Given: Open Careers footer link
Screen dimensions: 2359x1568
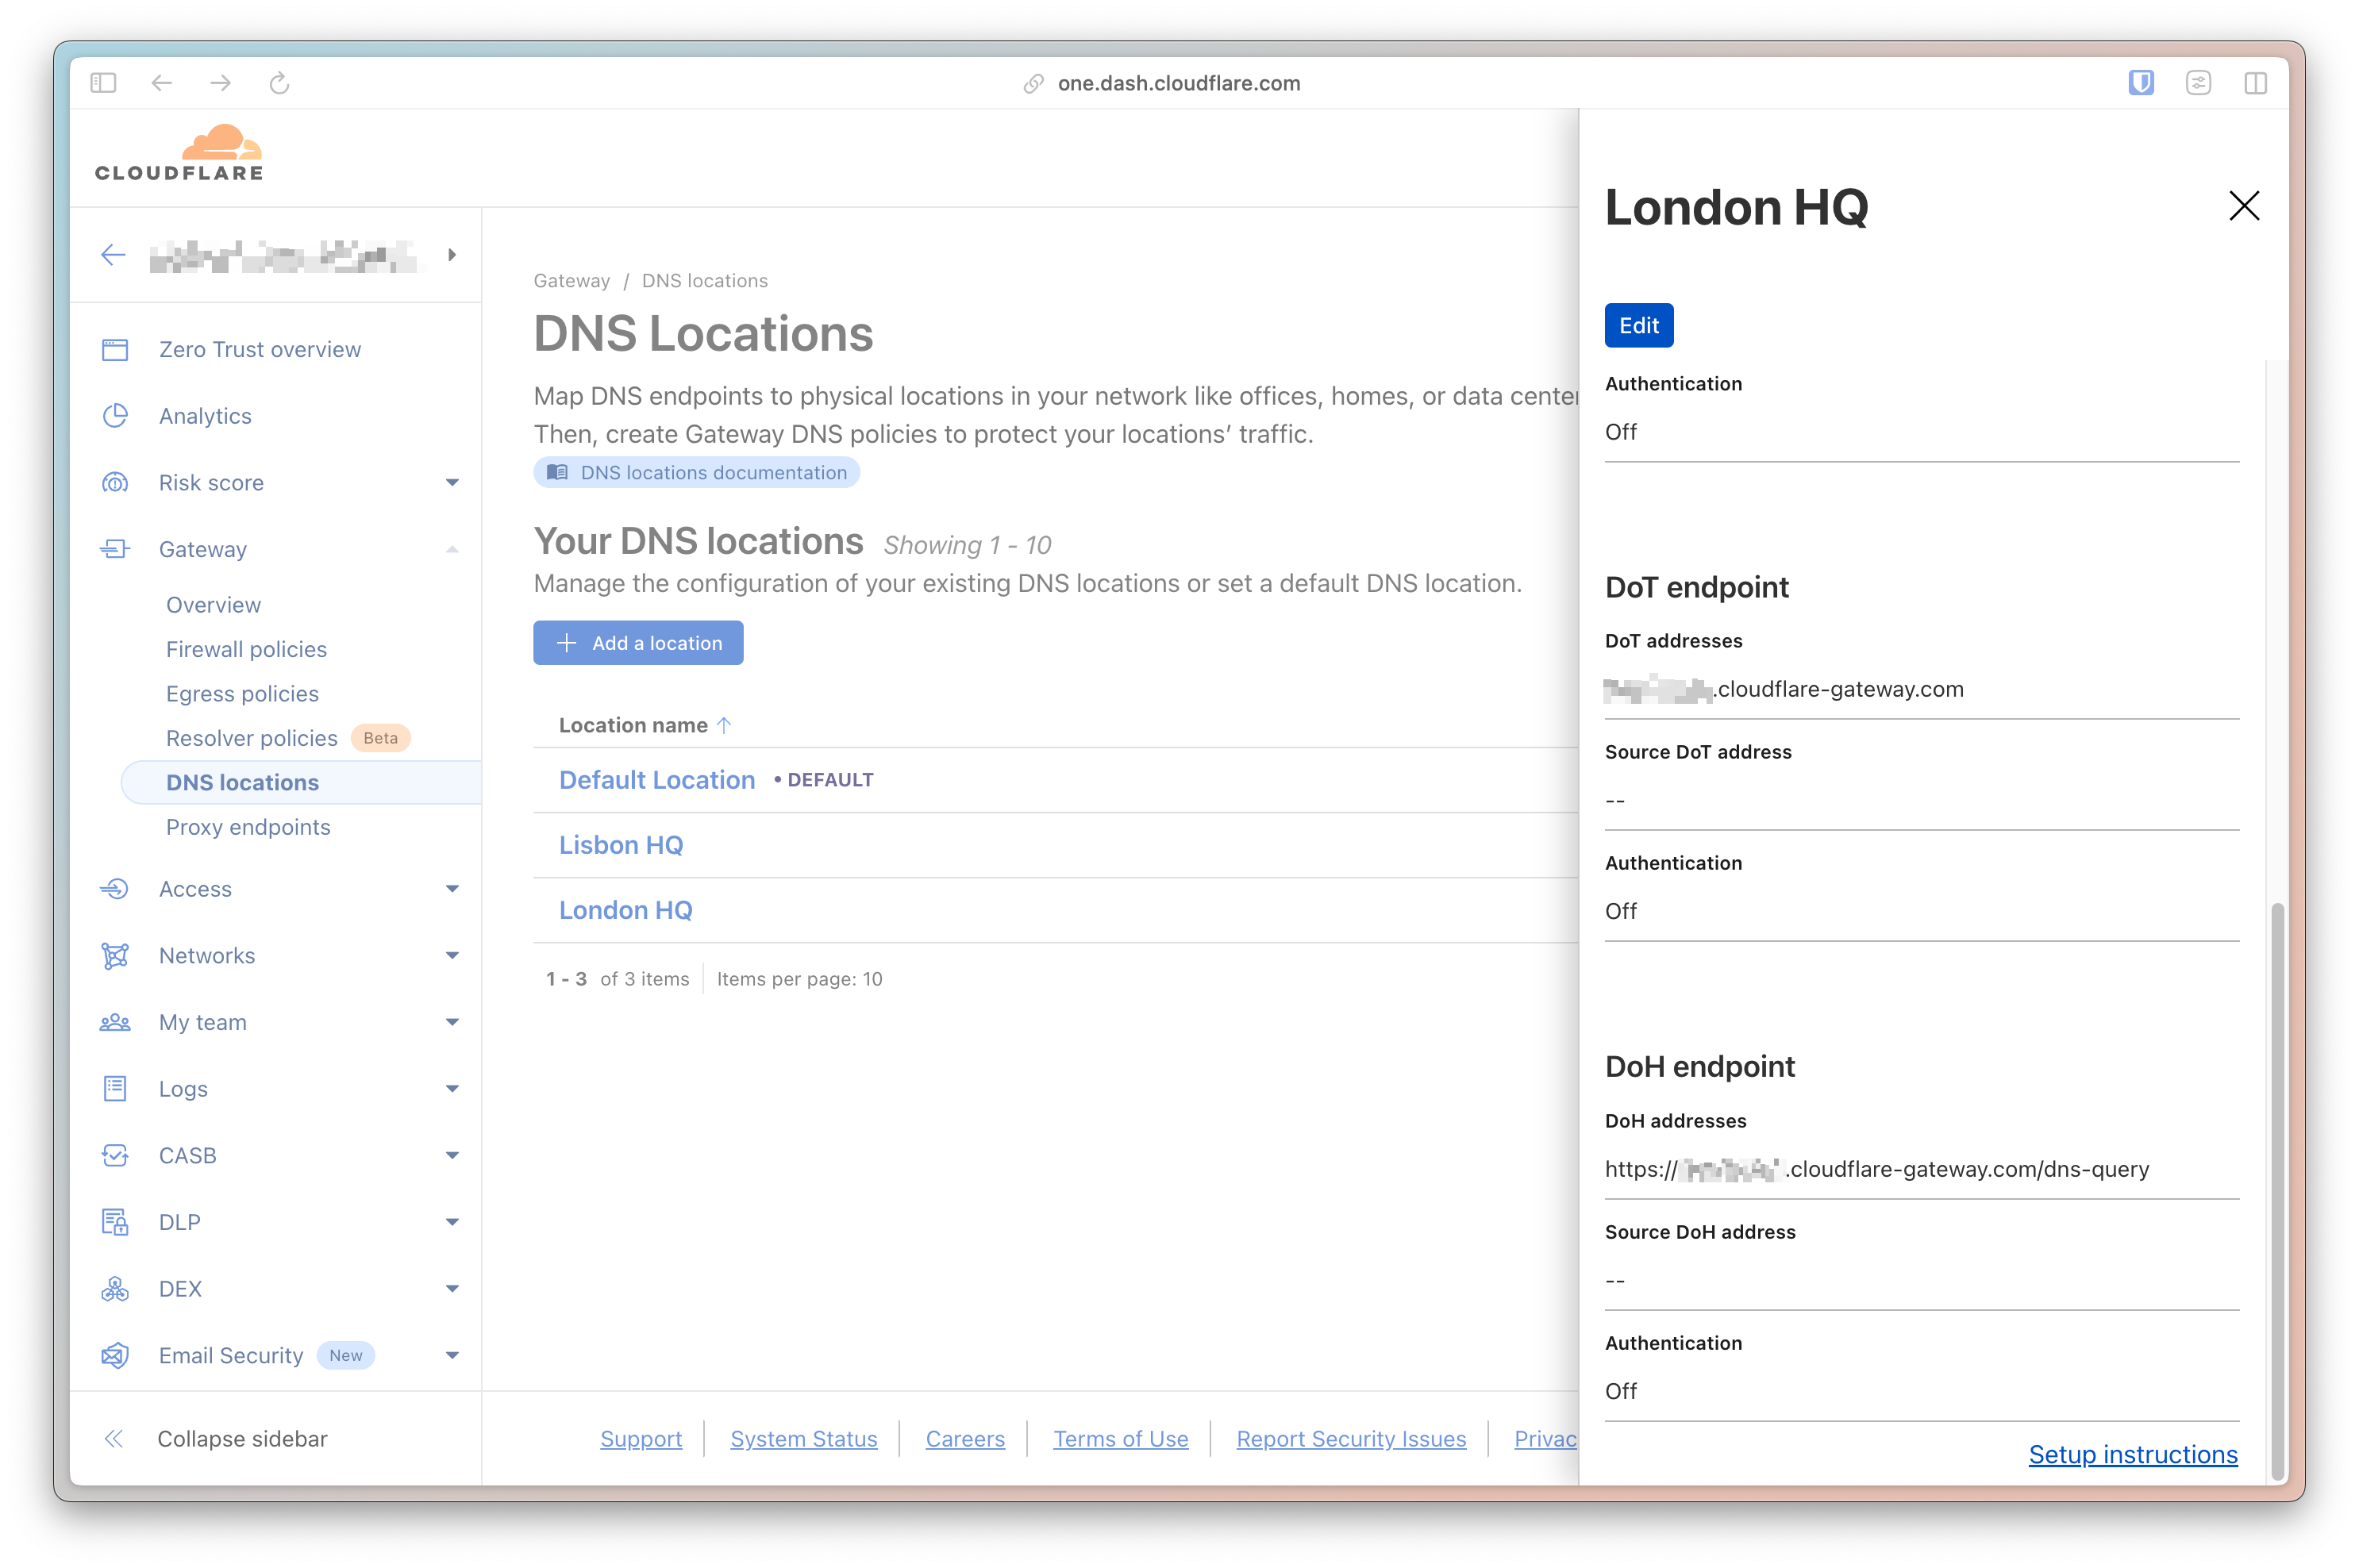Looking at the screenshot, I should click(965, 1439).
